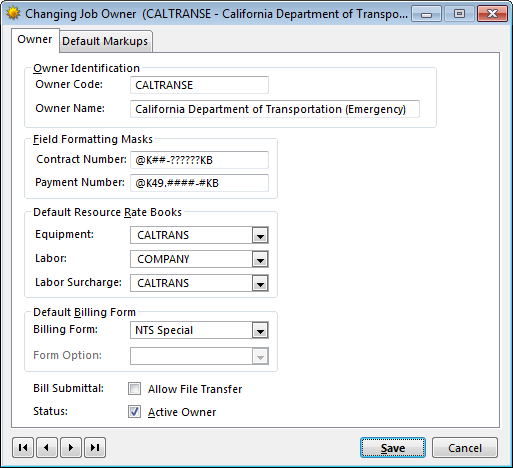
Task: Save the job owner changes
Action: pyautogui.click(x=393, y=448)
